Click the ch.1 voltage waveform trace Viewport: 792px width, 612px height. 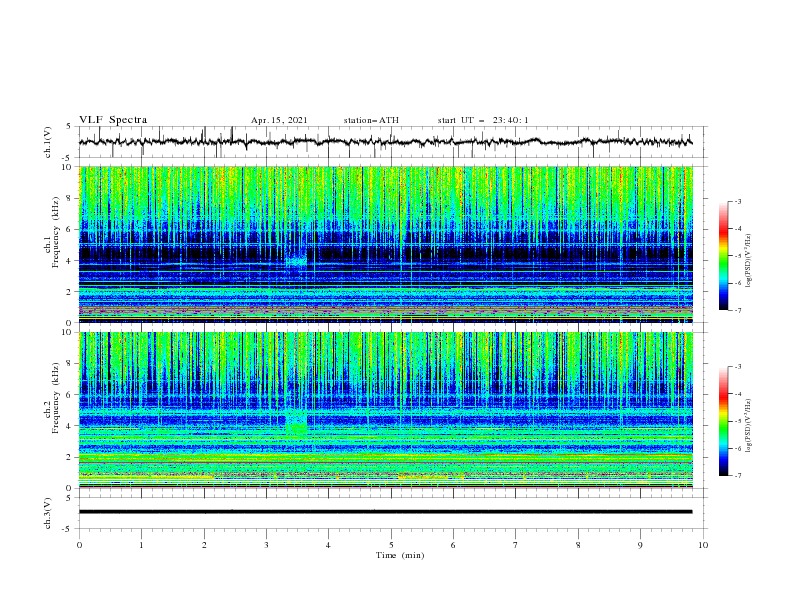385,142
